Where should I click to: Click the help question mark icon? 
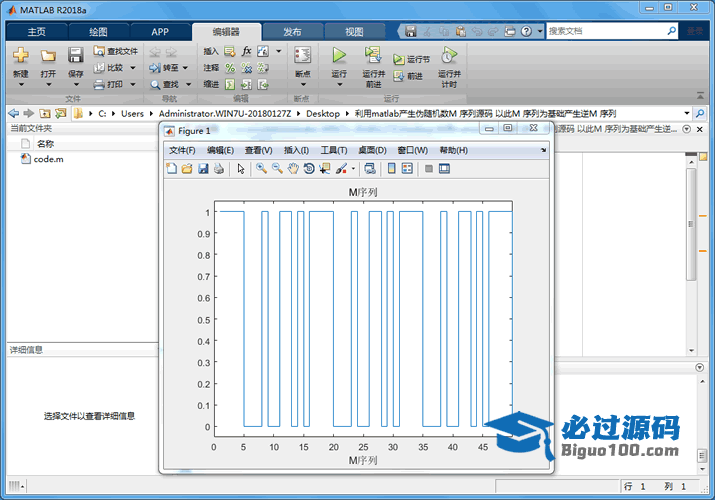coord(526,31)
